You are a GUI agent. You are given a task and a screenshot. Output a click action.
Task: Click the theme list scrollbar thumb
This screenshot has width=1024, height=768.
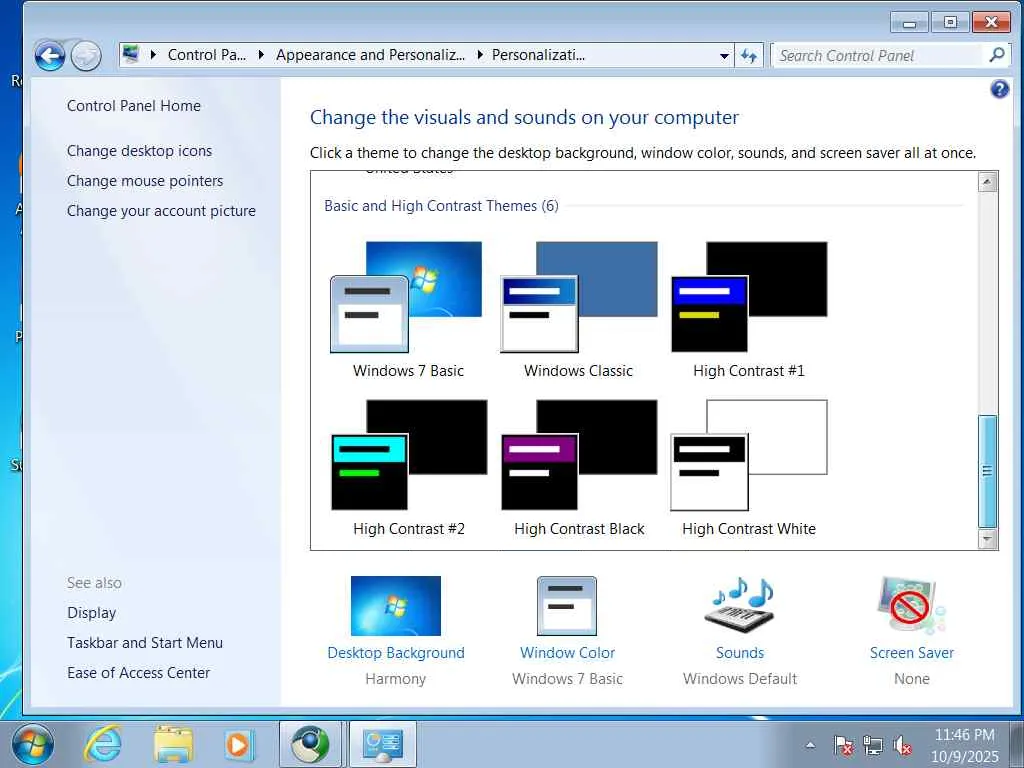[987, 471]
